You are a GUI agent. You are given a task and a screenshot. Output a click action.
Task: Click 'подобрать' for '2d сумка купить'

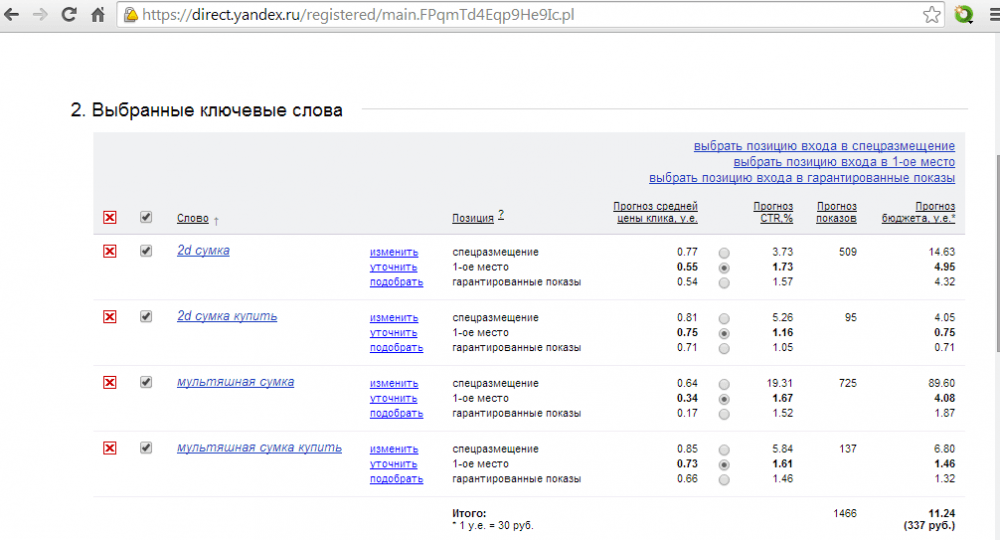click(x=396, y=347)
